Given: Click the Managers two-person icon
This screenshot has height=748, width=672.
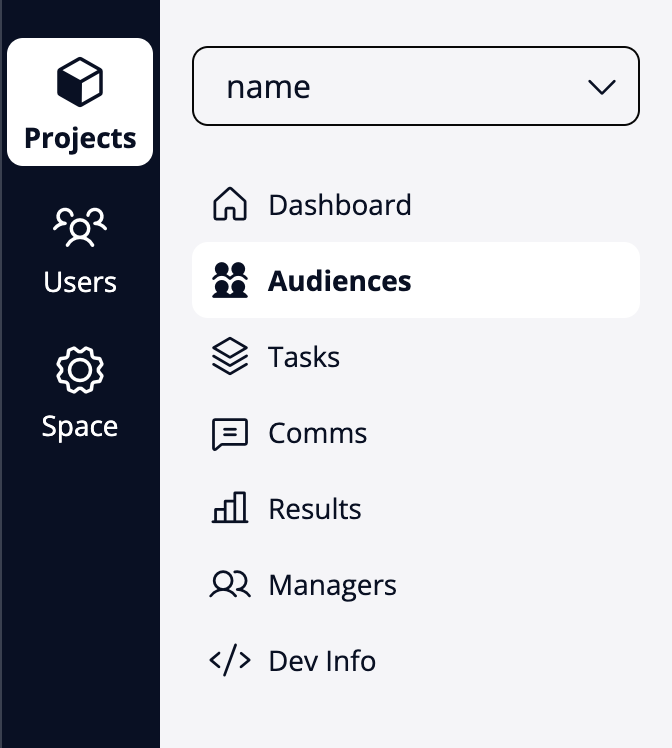Looking at the screenshot, I should coord(230,585).
